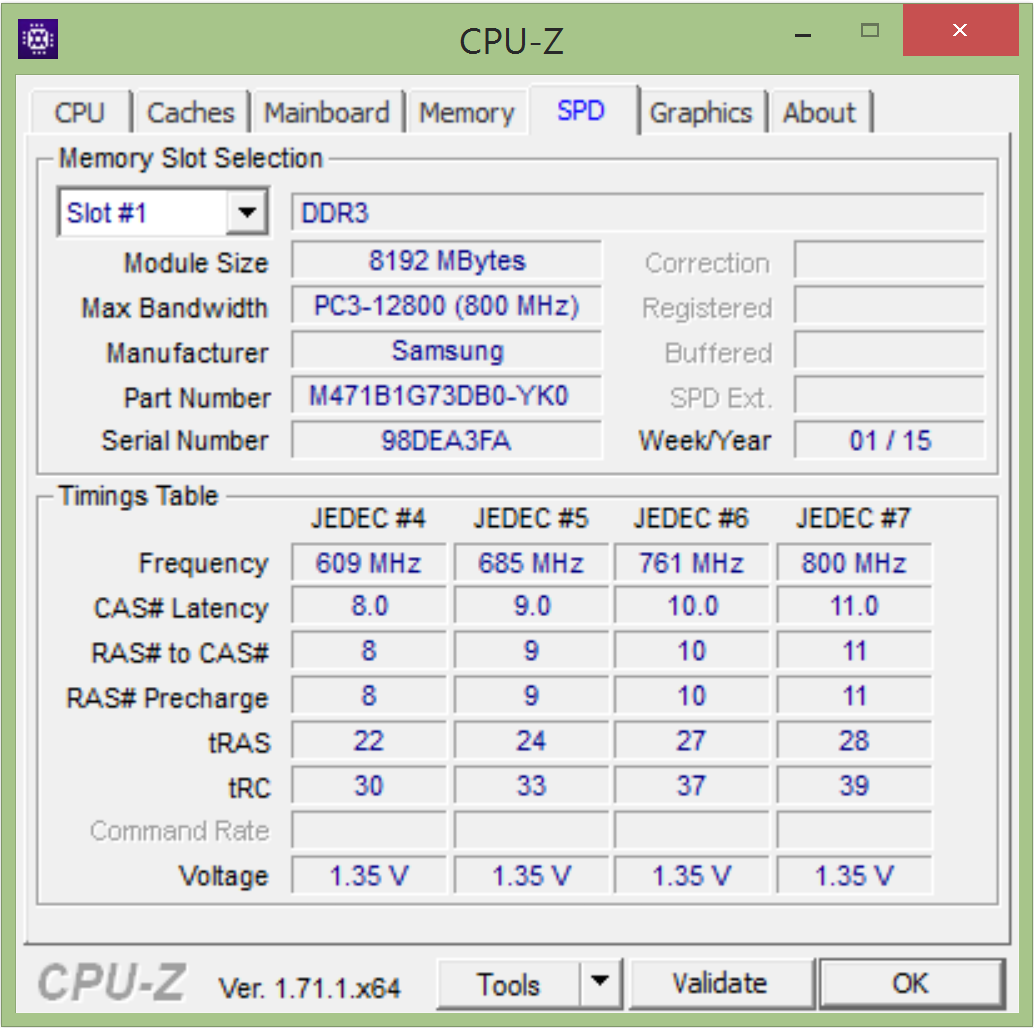Image resolution: width=1034 pixels, height=1028 pixels.
Task: Click serial number 98DEA3FA
Action: tap(446, 440)
